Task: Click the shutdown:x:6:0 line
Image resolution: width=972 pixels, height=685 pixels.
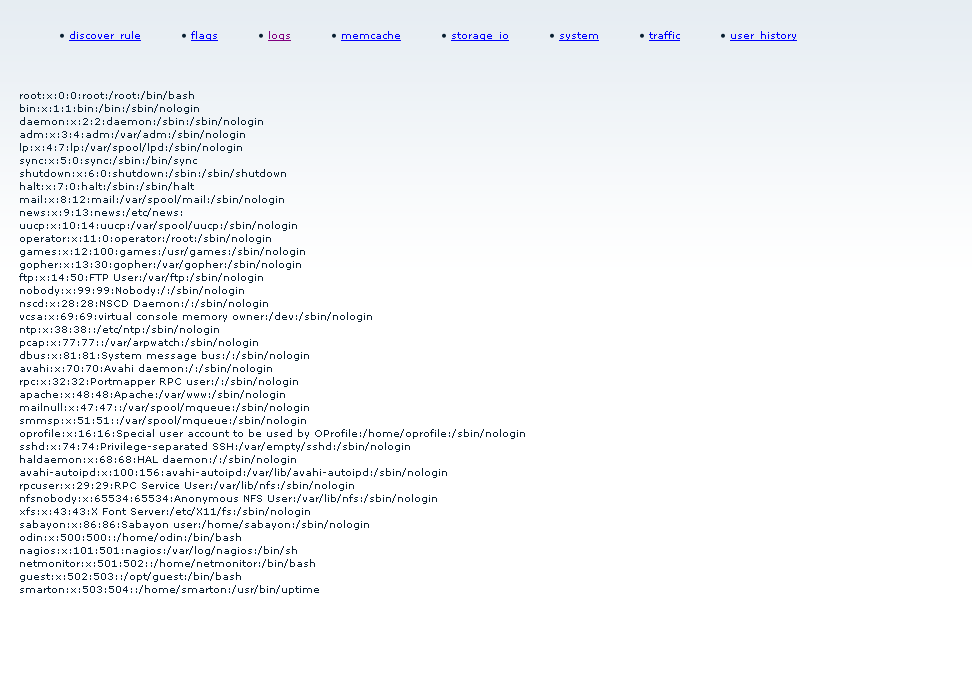Action: coord(153,174)
